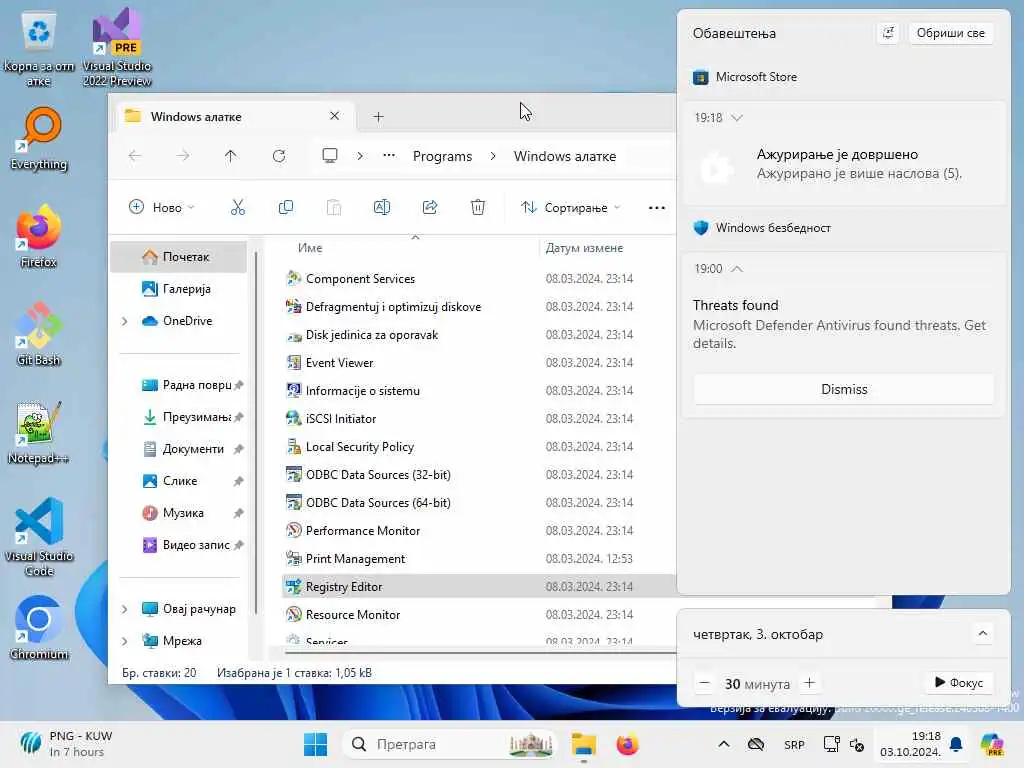
Task: Click the Back navigation arrow in Explorer
Action: (x=135, y=156)
